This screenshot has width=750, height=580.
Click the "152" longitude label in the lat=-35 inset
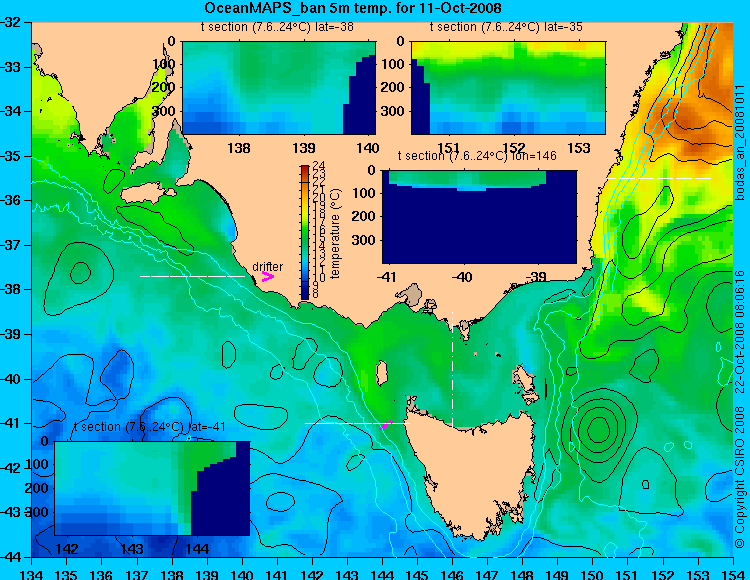pos(514,148)
